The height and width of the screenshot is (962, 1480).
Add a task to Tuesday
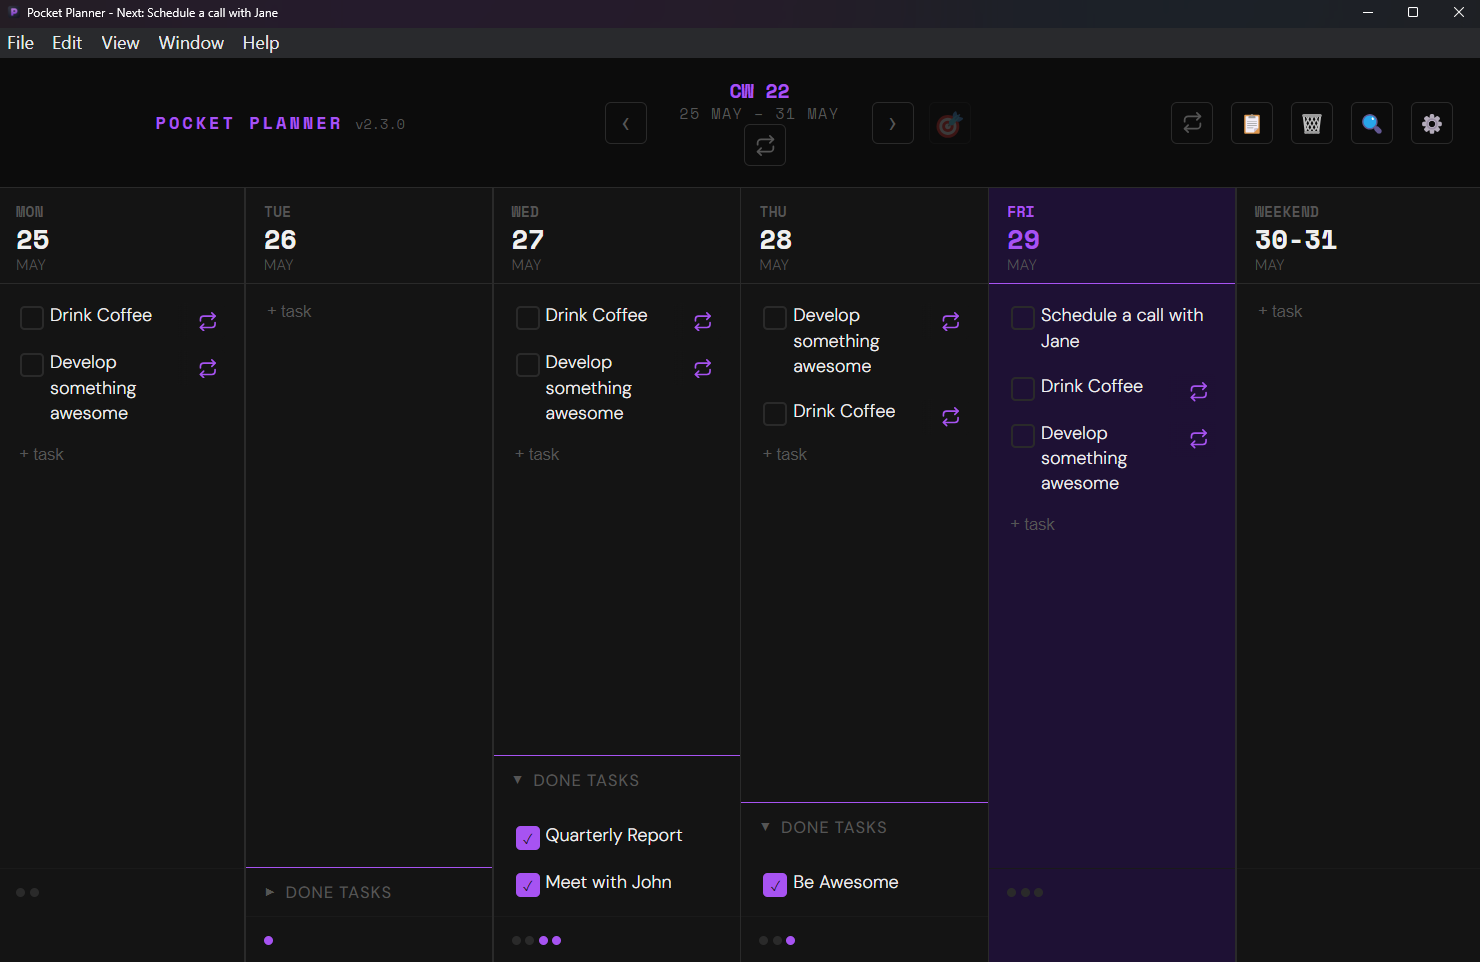click(290, 311)
